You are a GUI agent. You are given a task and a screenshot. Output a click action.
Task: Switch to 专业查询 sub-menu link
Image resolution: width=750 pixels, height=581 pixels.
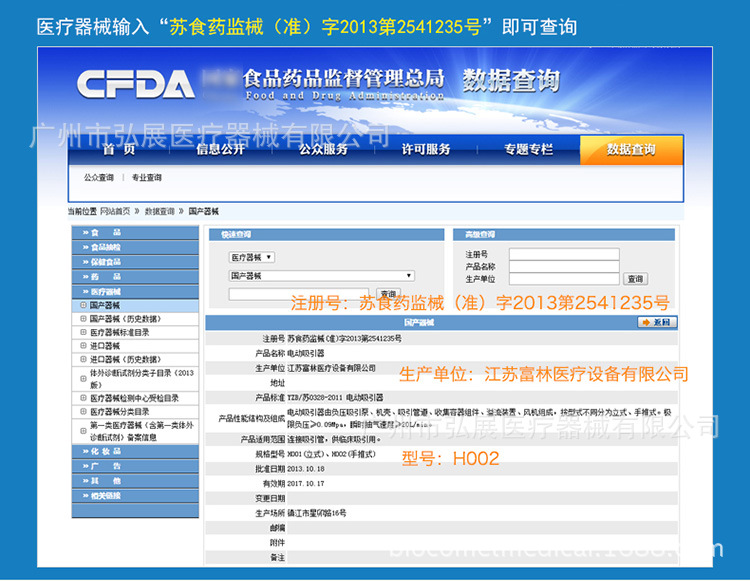click(x=147, y=177)
